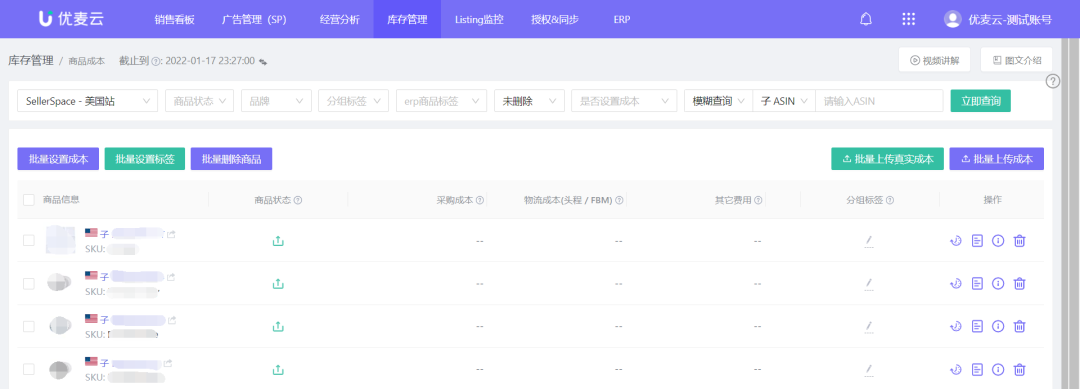Go to 授权&同步 tab

click(555, 19)
